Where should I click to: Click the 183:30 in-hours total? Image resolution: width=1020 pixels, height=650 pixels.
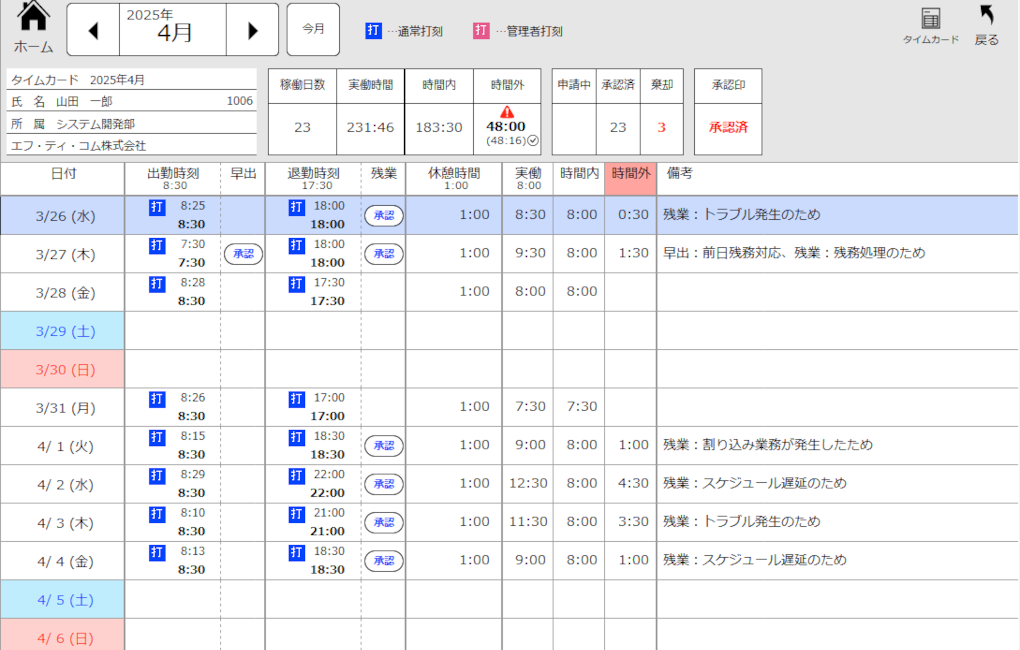[439, 128]
